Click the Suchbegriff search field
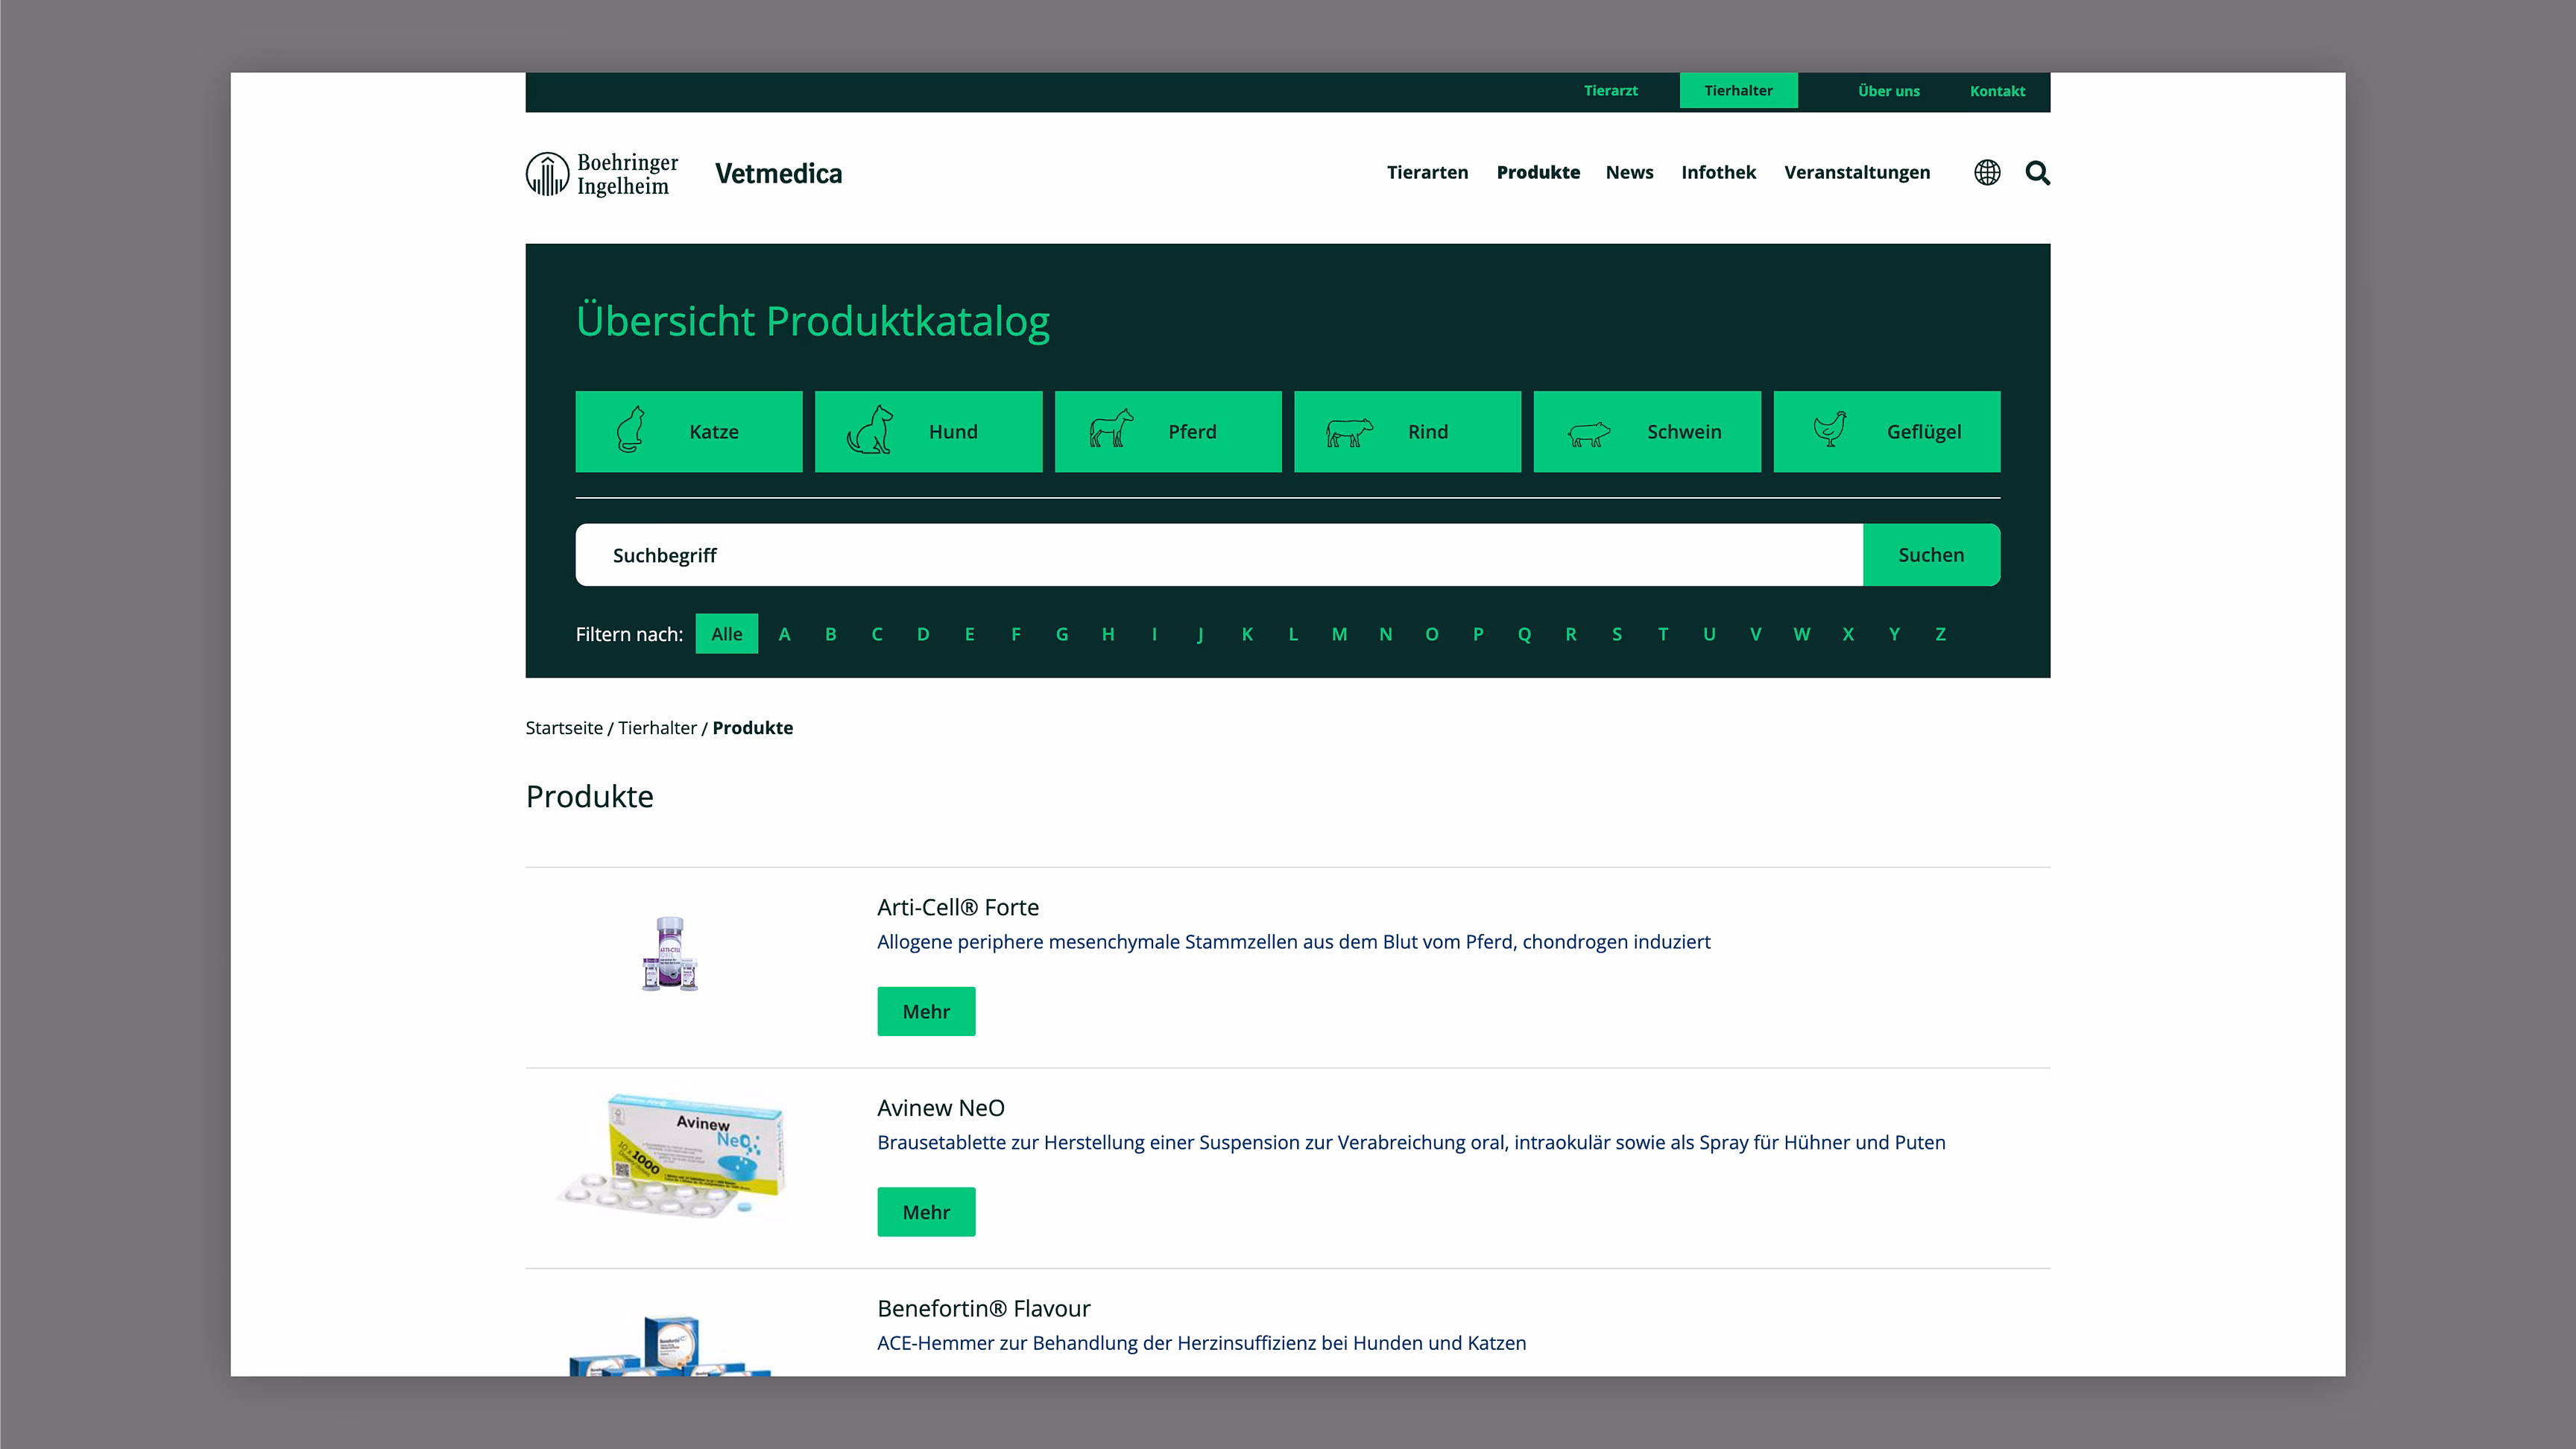The height and width of the screenshot is (1449, 2576). (x=1219, y=555)
